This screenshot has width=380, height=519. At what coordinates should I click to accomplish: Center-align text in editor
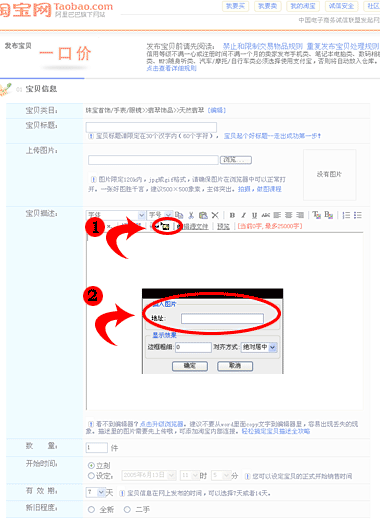coord(288,215)
